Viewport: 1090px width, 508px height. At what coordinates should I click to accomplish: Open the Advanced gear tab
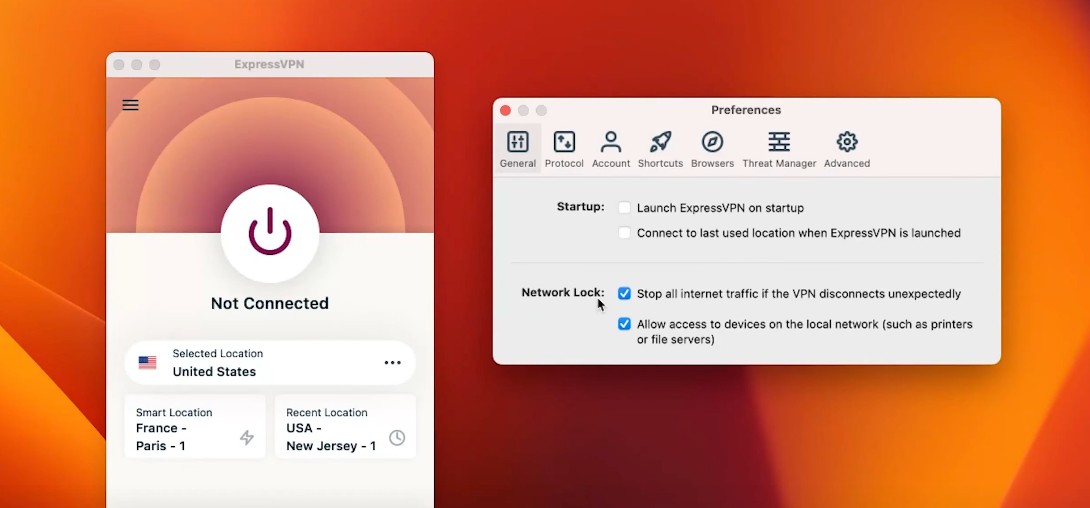tap(847, 149)
